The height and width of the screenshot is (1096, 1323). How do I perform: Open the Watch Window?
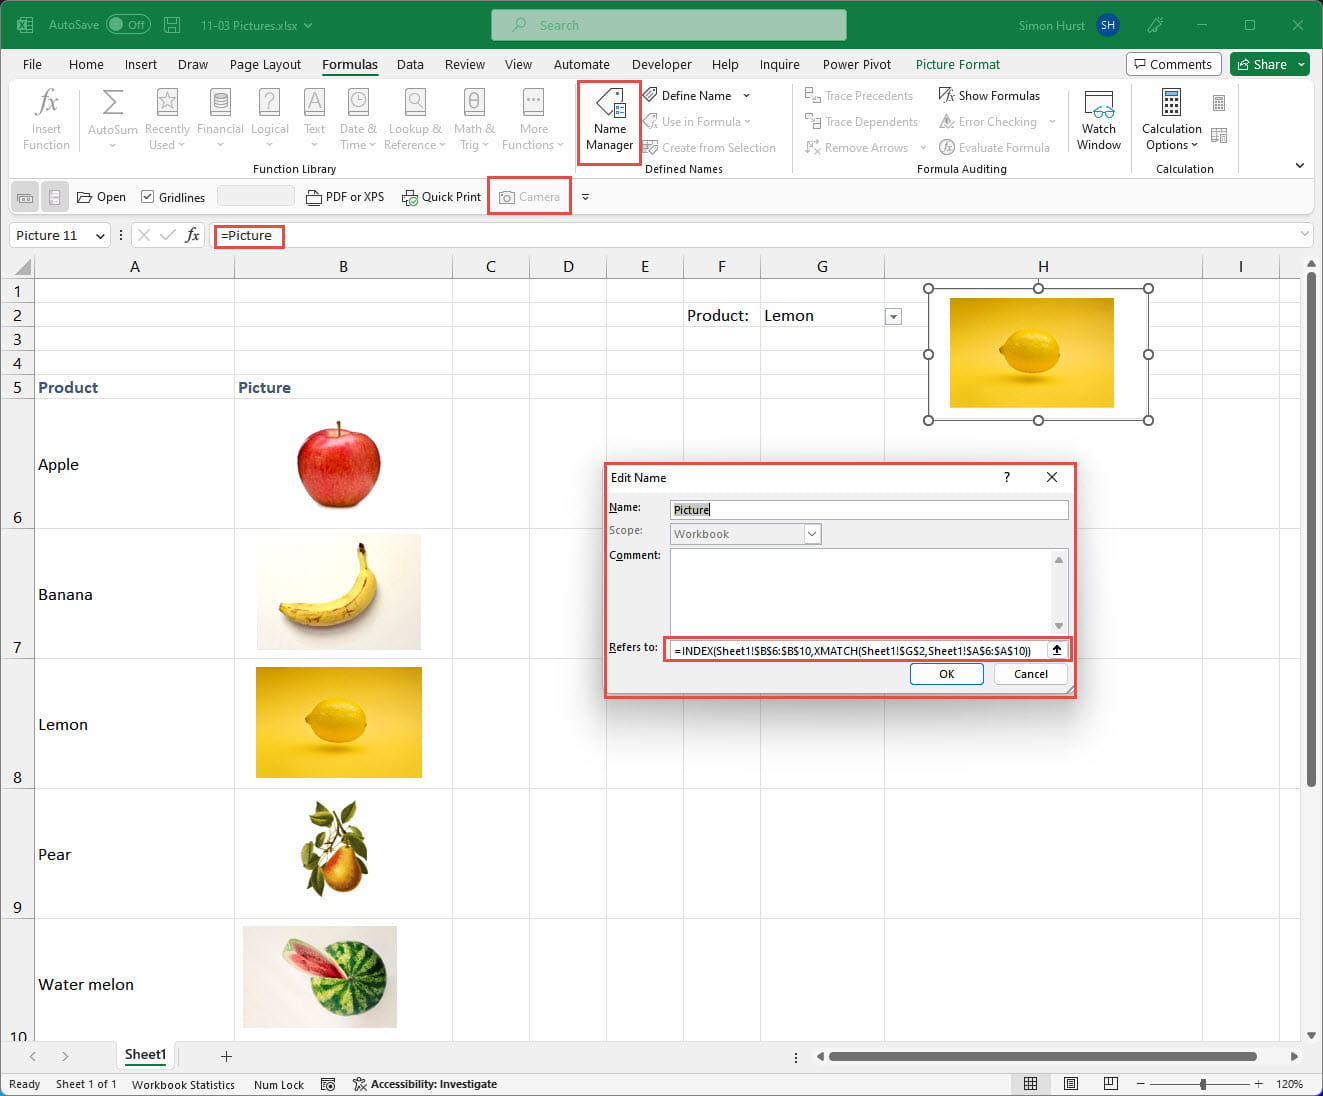(1098, 122)
